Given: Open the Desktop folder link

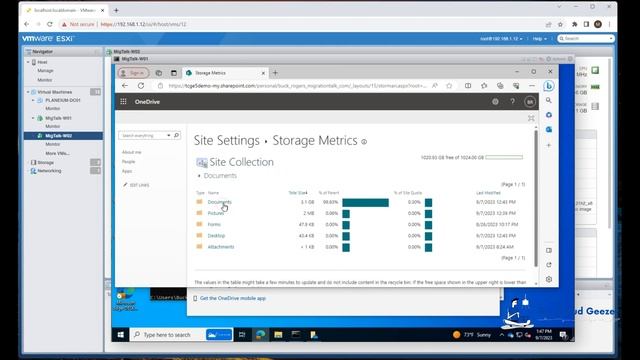Looking at the screenshot, I should pyautogui.click(x=216, y=236).
